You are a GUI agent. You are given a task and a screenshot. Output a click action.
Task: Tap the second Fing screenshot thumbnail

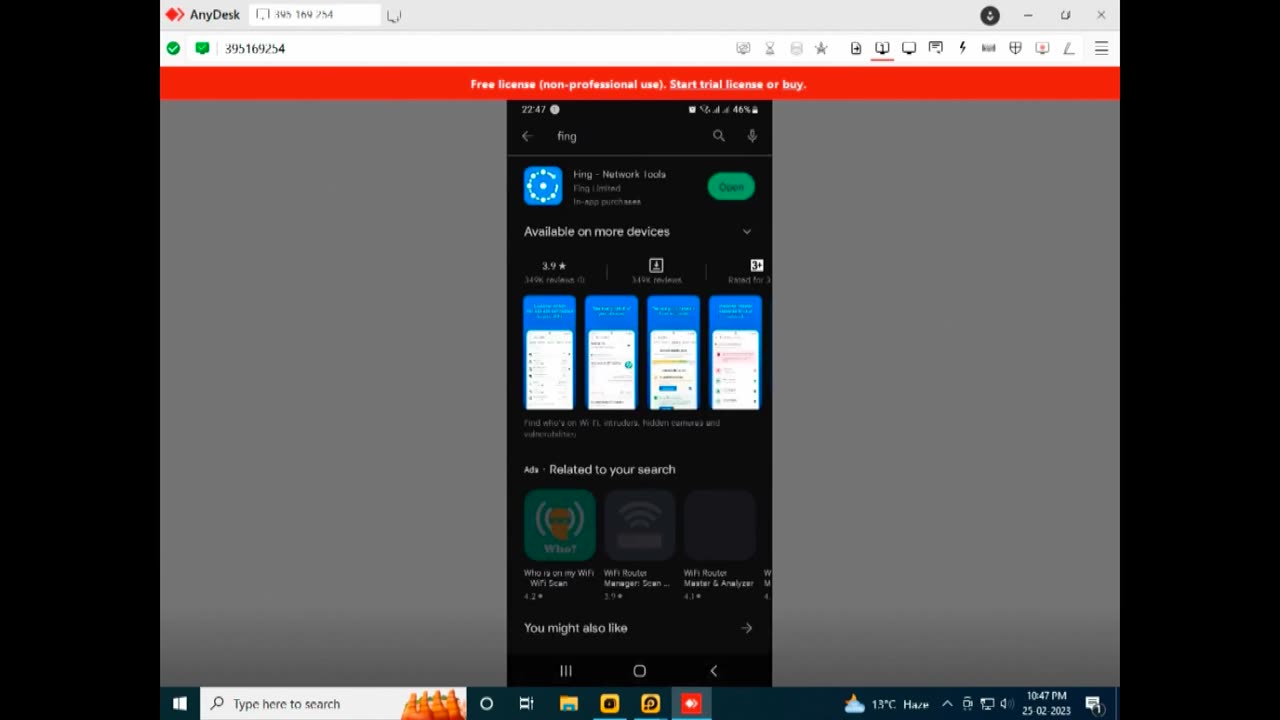[611, 352]
